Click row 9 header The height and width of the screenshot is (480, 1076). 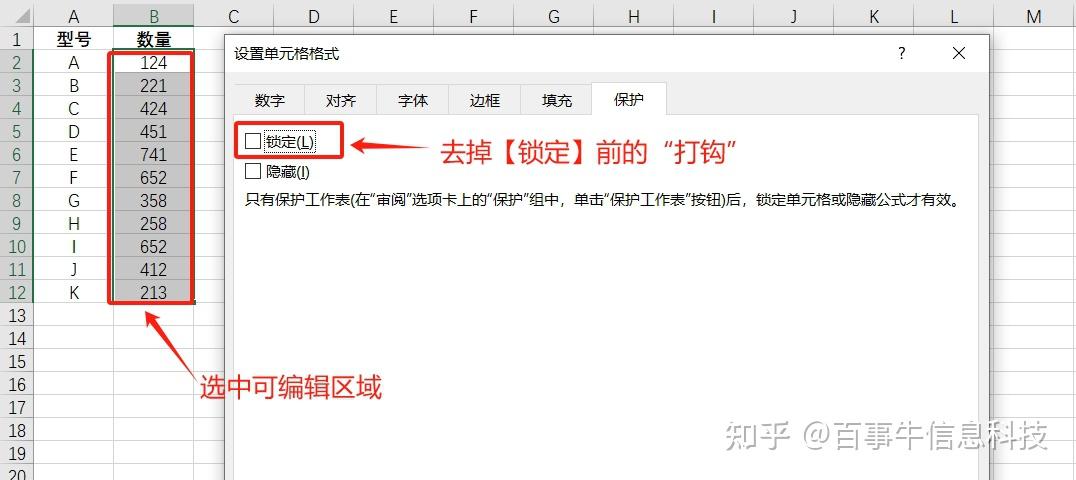[x=16, y=224]
